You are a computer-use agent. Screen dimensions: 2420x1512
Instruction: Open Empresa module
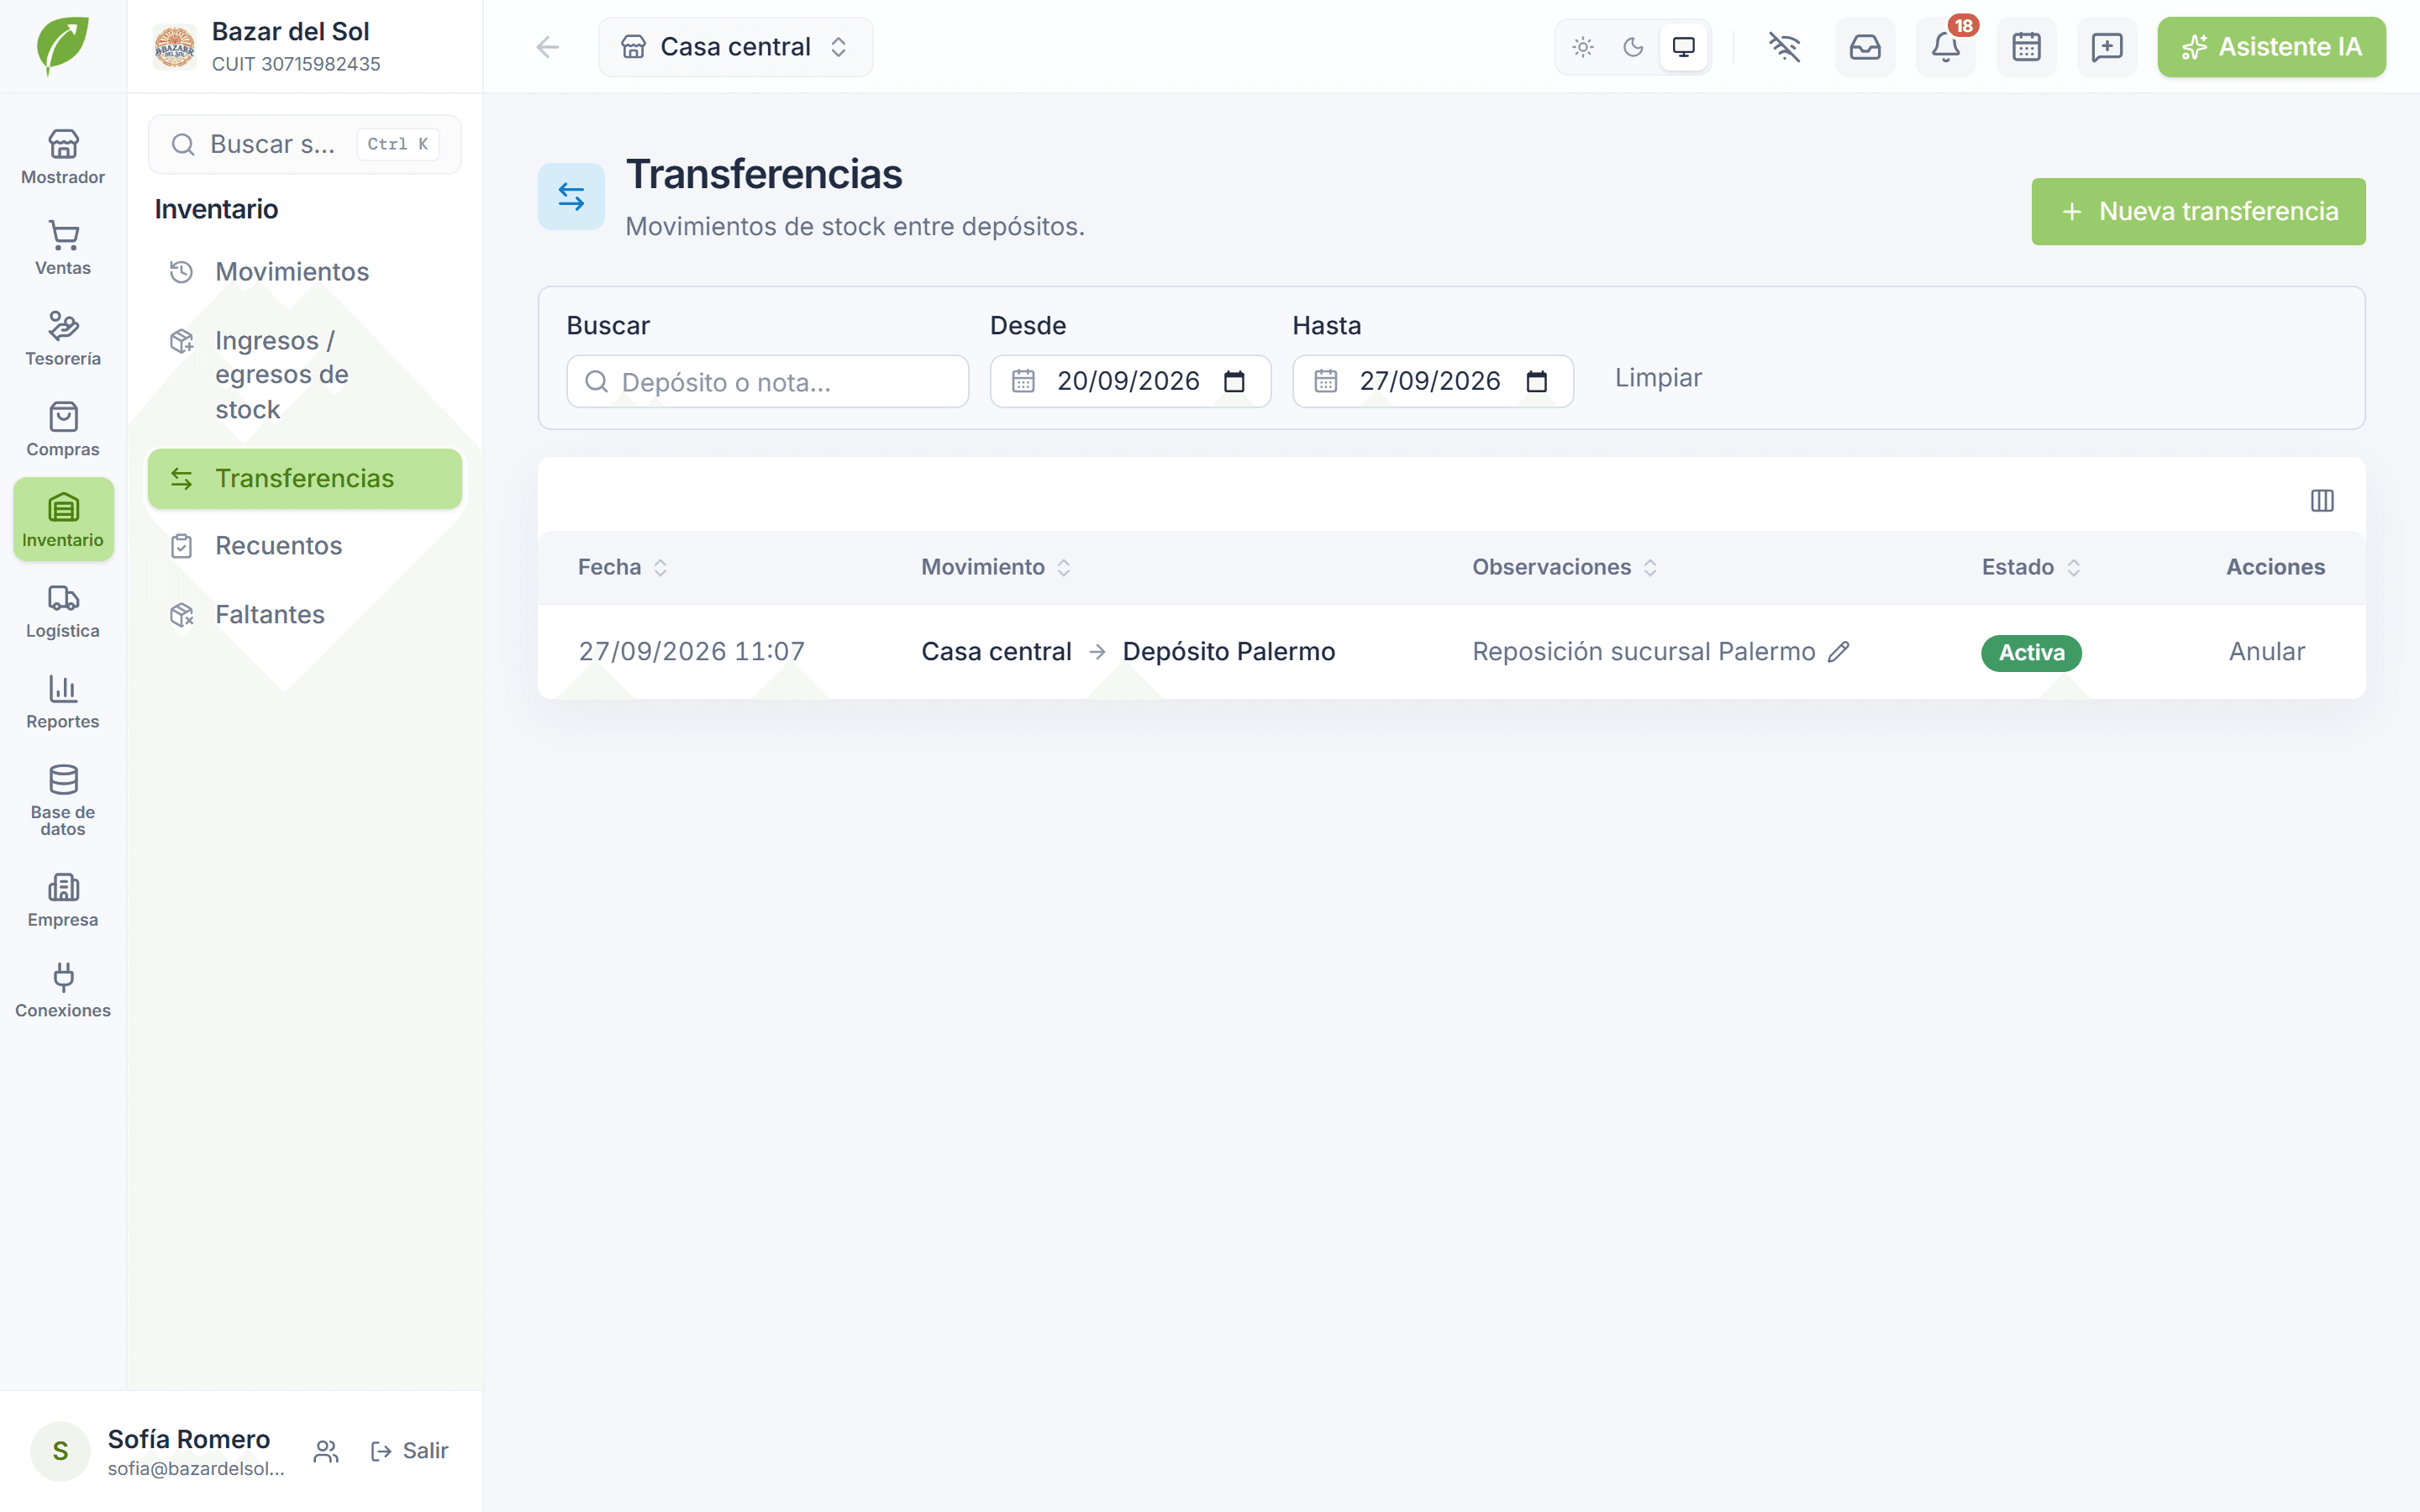pos(63,900)
